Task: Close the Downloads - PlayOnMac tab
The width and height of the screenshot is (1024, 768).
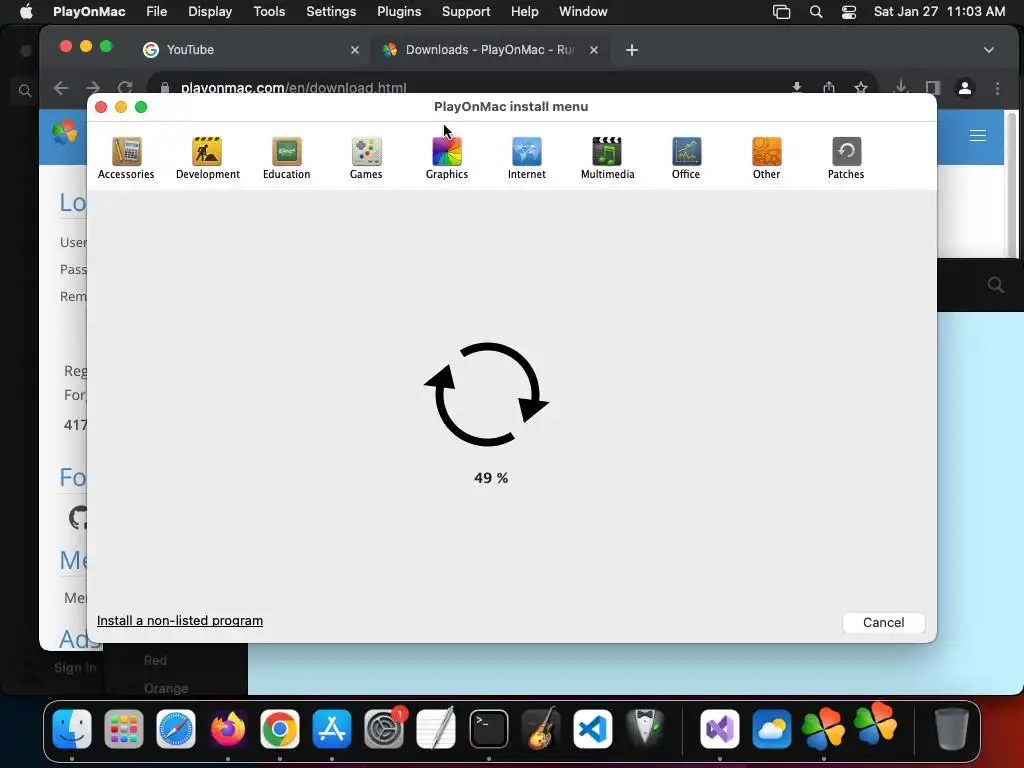Action: 594,50
